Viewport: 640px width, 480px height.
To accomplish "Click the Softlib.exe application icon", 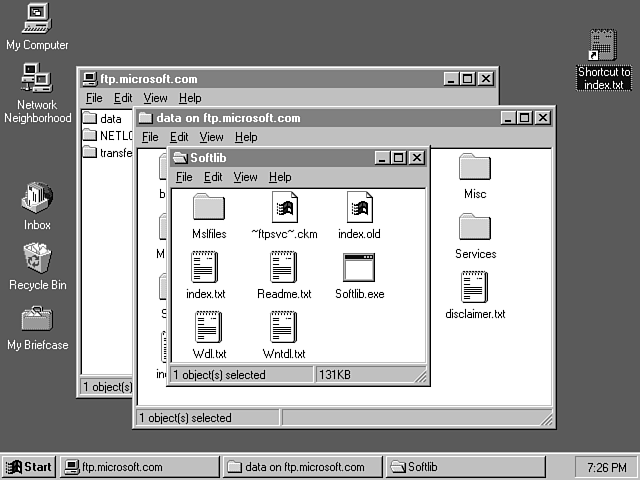I will coord(359,268).
